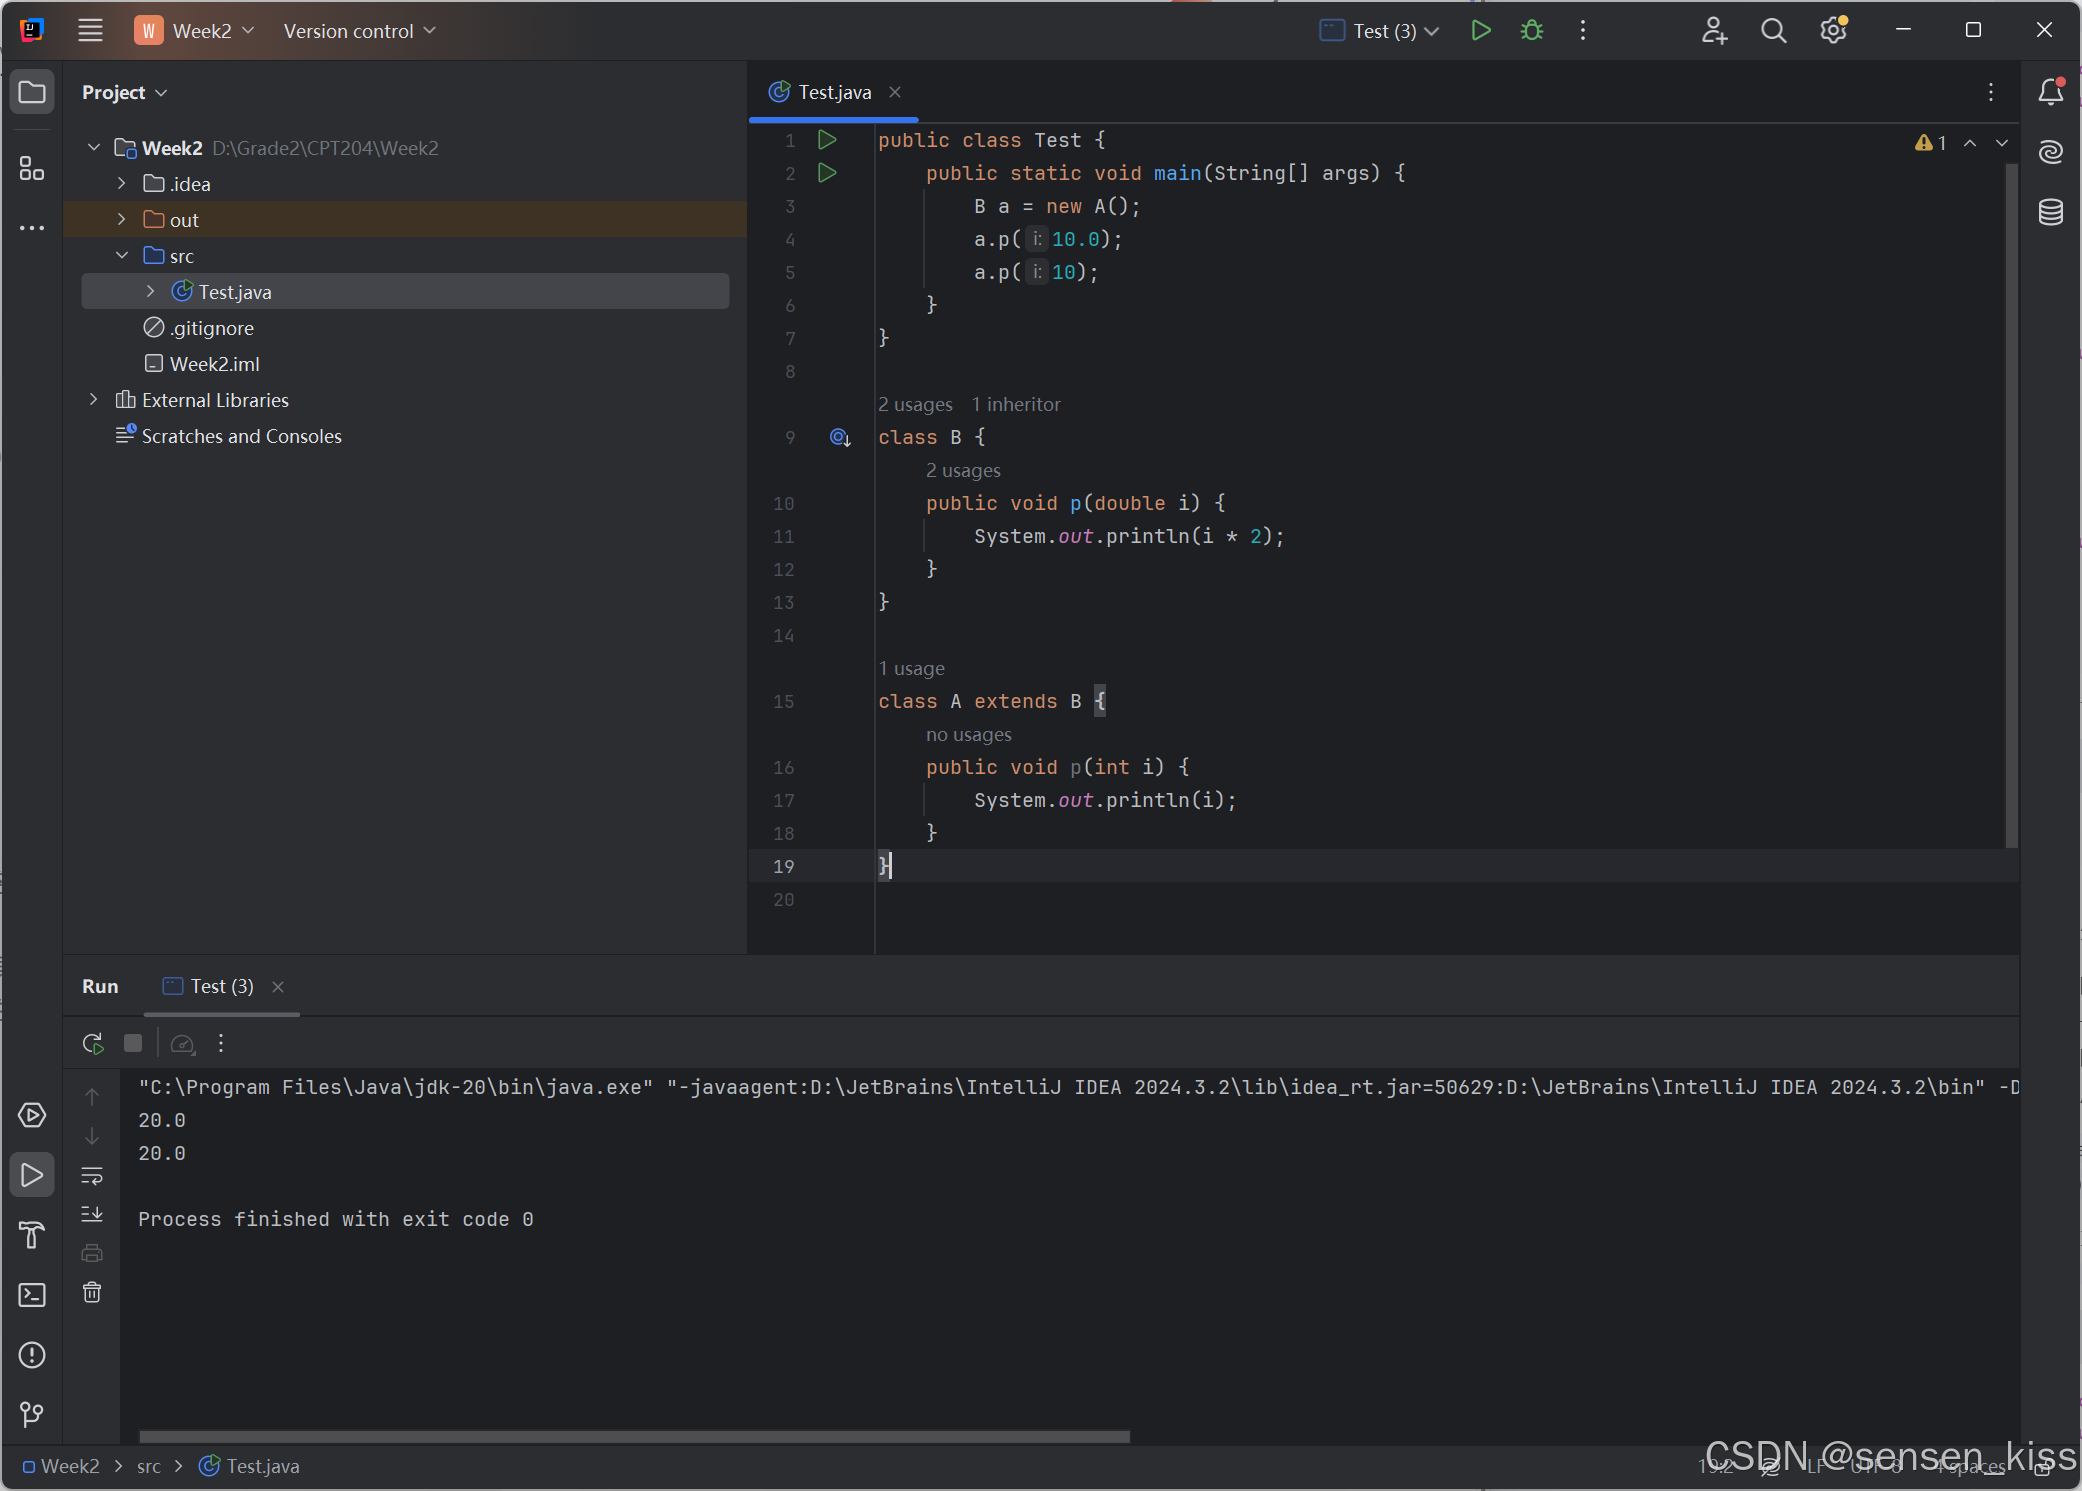The height and width of the screenshot is (1491, 2082).
Task: Click the editor vertical scrollbar
Action: click(2011, 505)
